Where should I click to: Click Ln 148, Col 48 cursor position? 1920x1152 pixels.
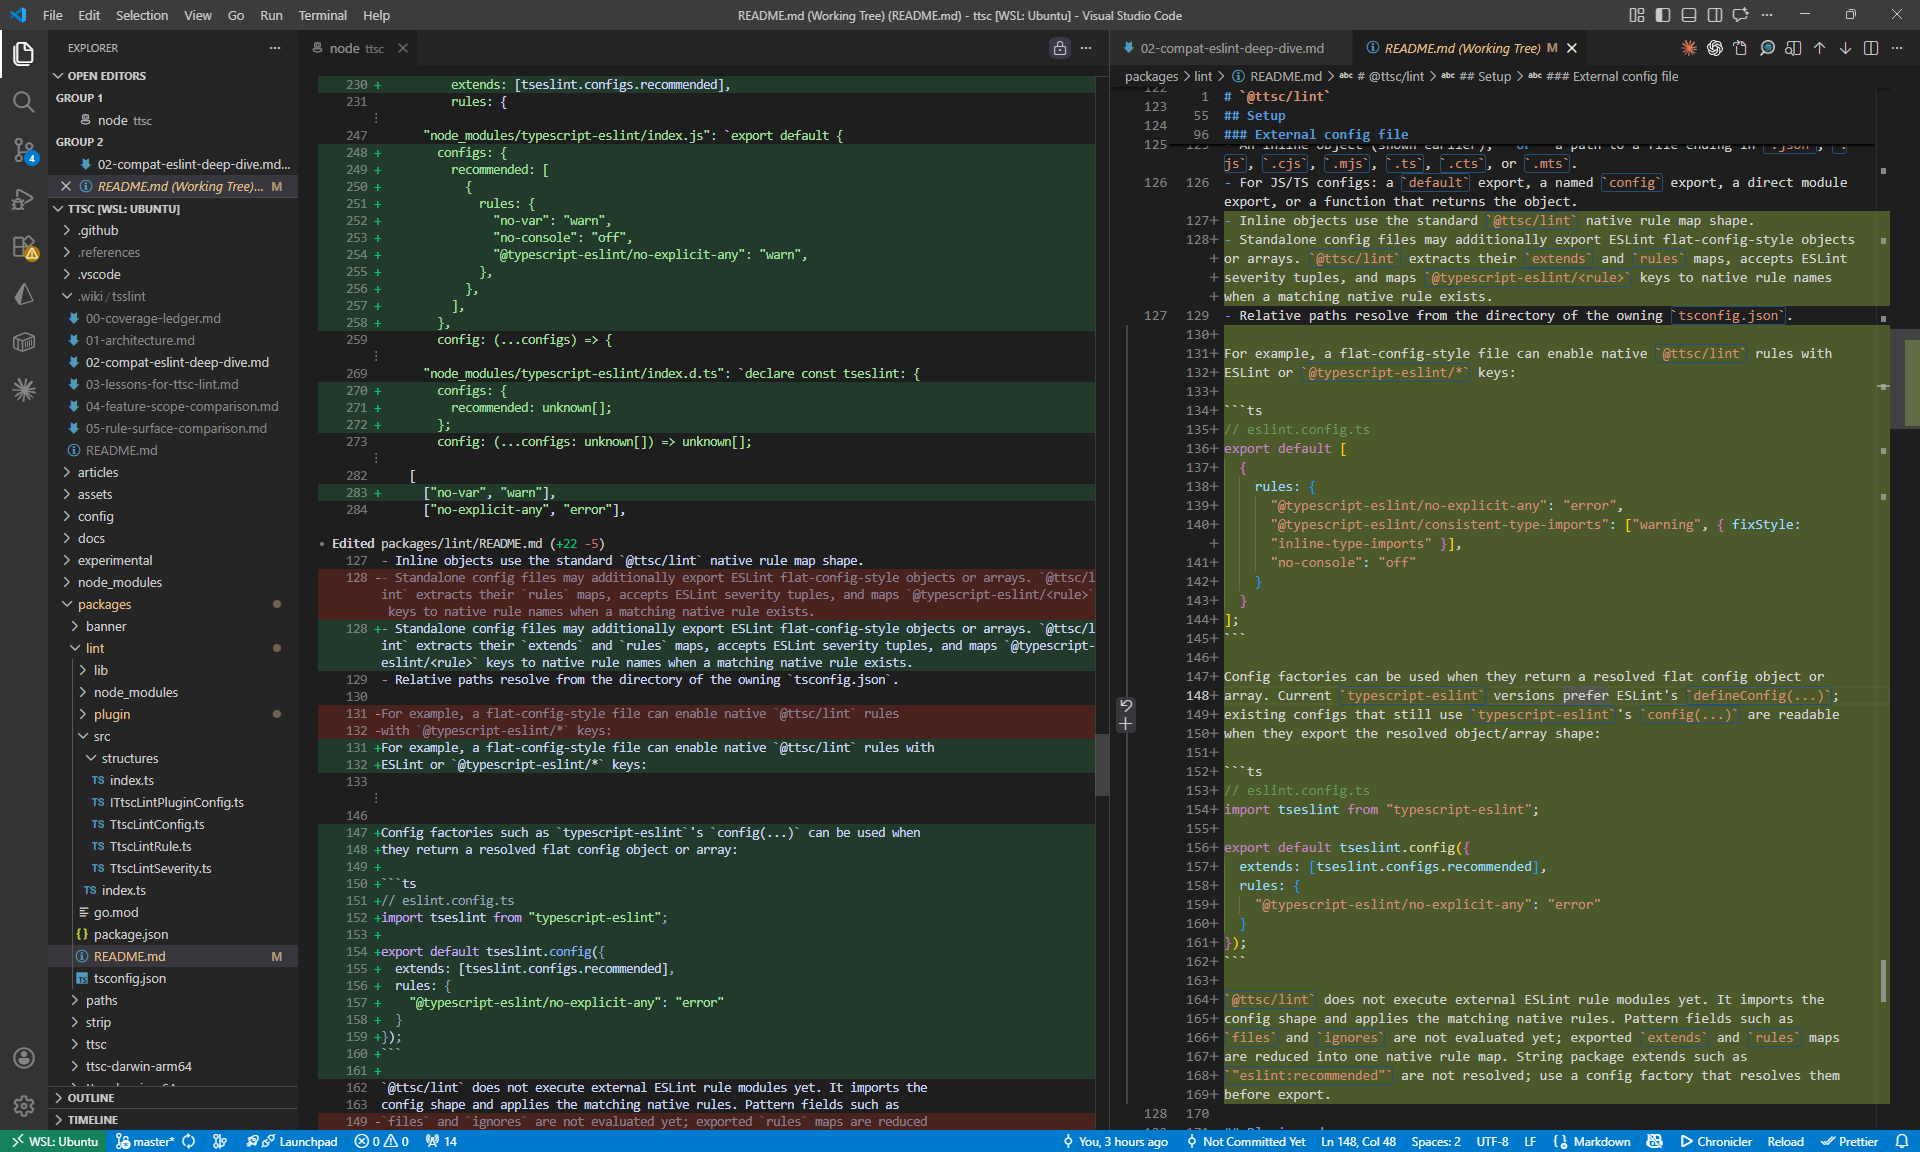pyautogui.click(x=1358, y=1141)
